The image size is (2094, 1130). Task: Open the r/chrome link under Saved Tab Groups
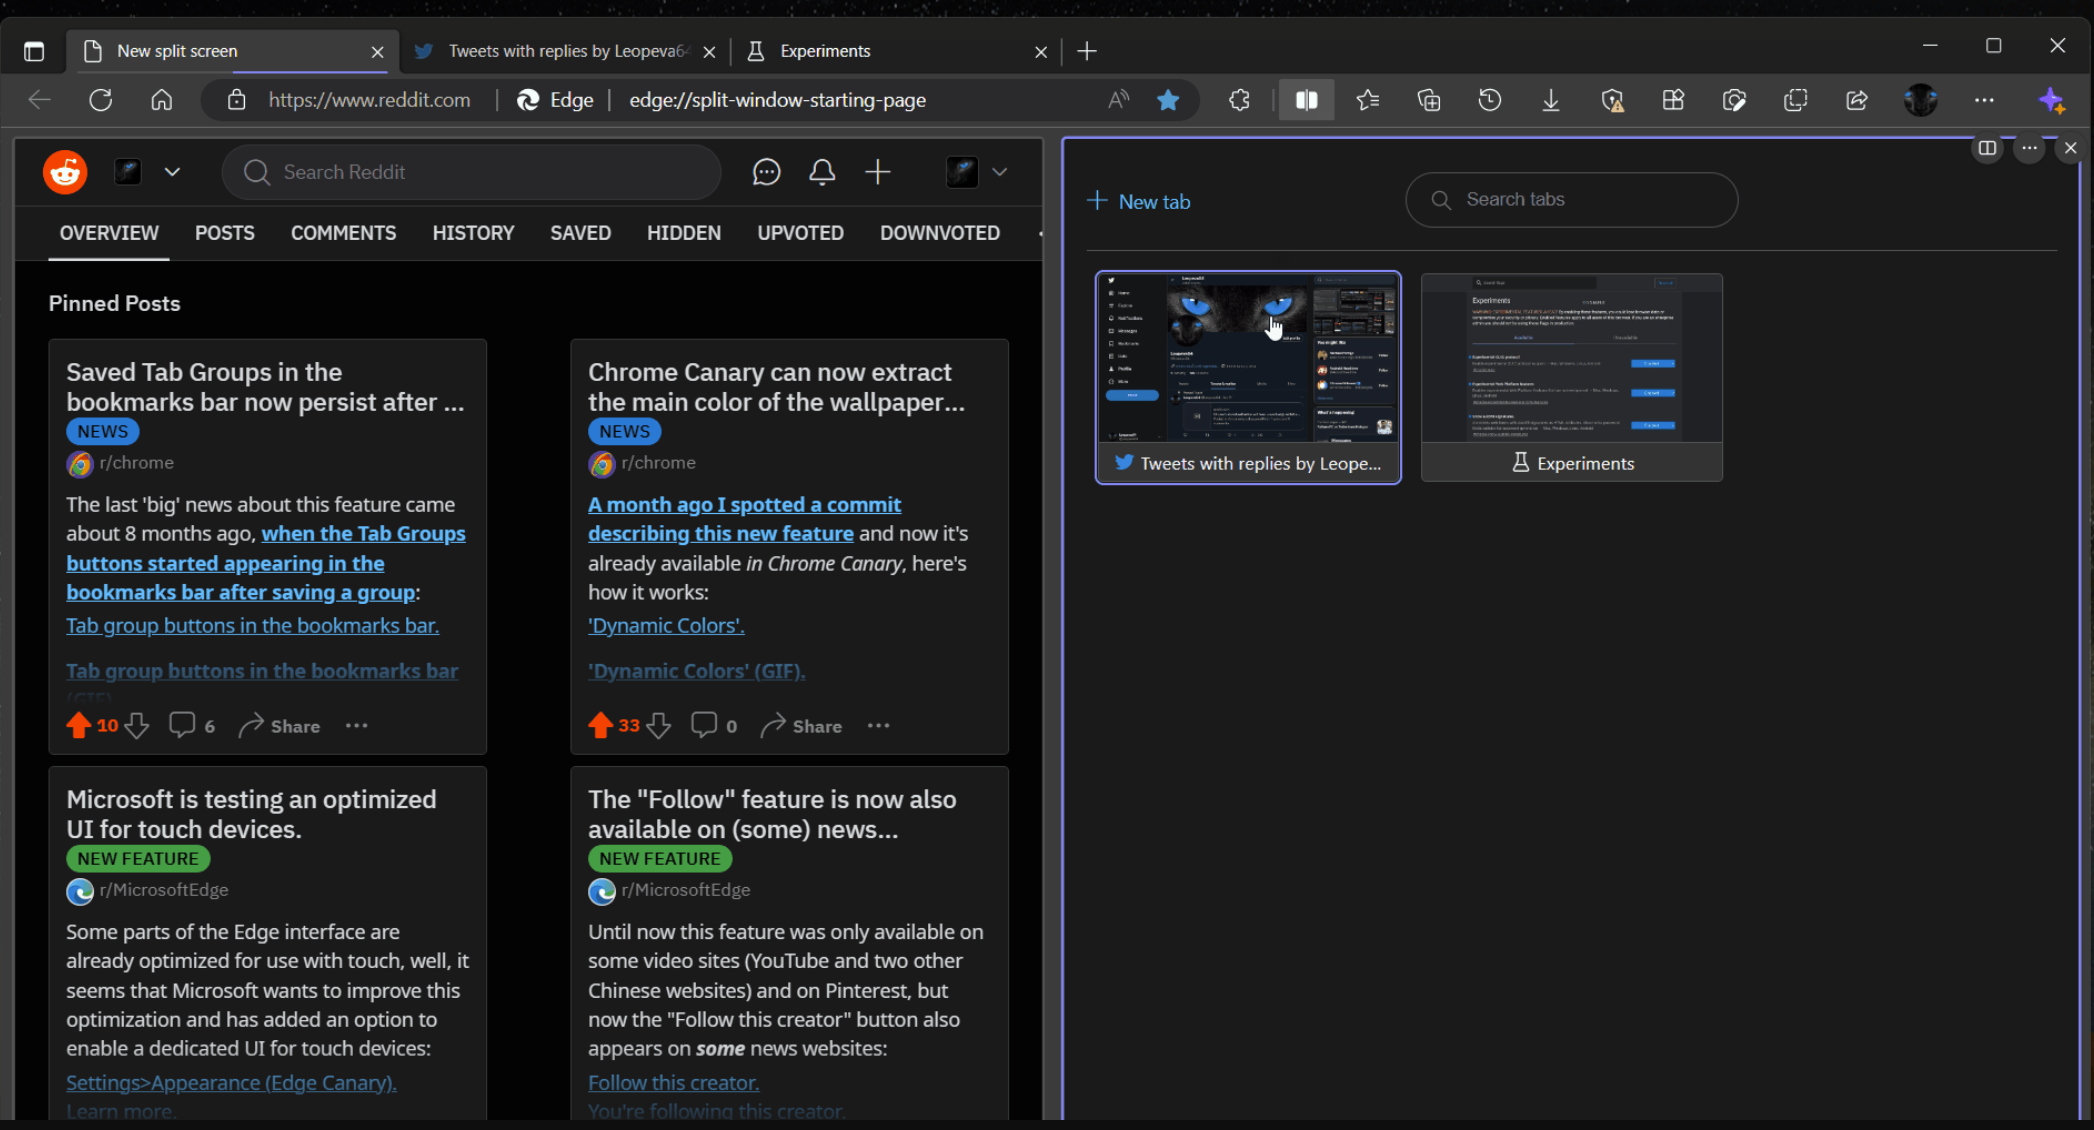tap(136, 463)
